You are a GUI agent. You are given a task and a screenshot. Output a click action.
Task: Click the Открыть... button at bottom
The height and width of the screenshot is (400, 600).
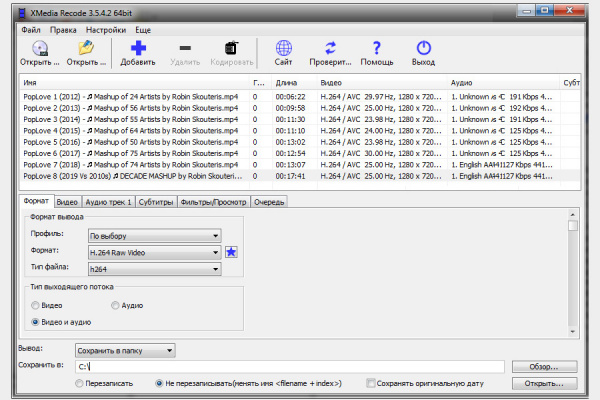click(x=545, y=384)
